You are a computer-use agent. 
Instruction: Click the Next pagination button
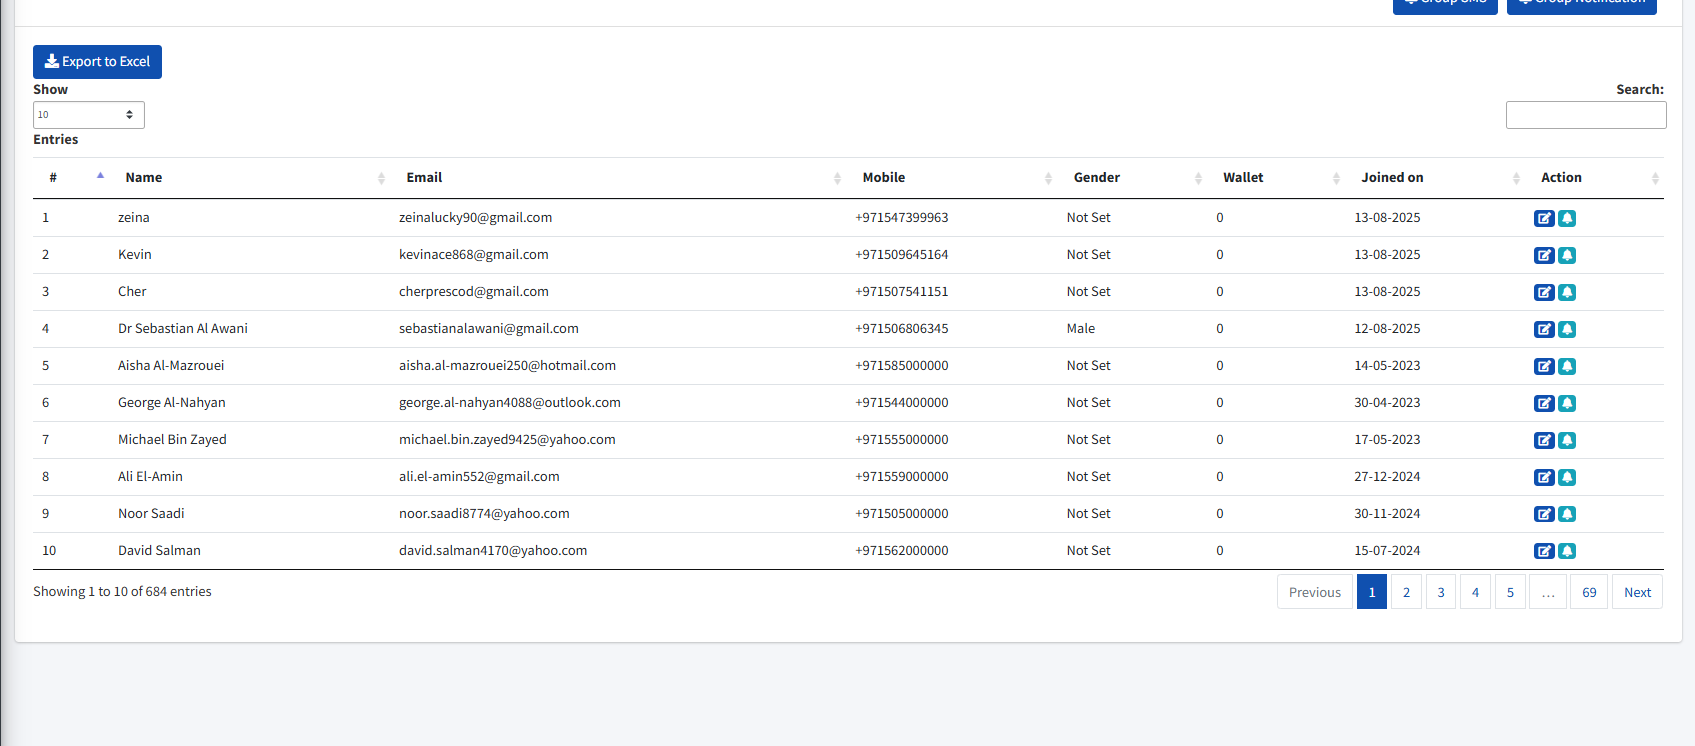click(x=1637, y=592)
